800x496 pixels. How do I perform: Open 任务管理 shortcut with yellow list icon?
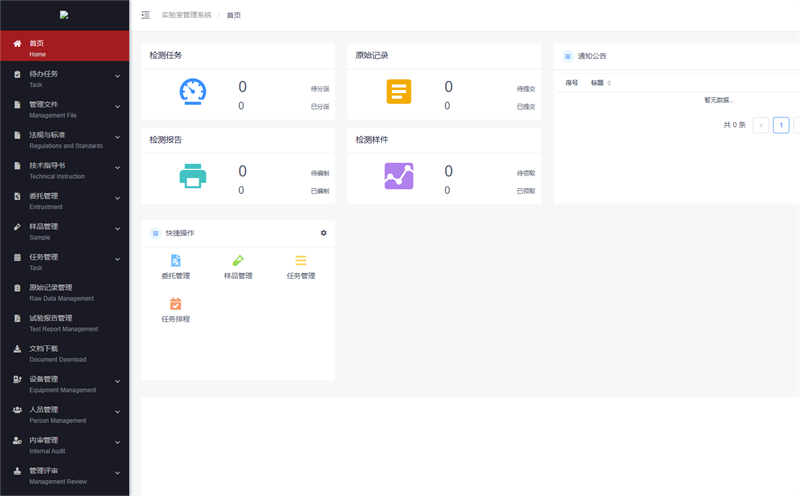pos(301,267)
